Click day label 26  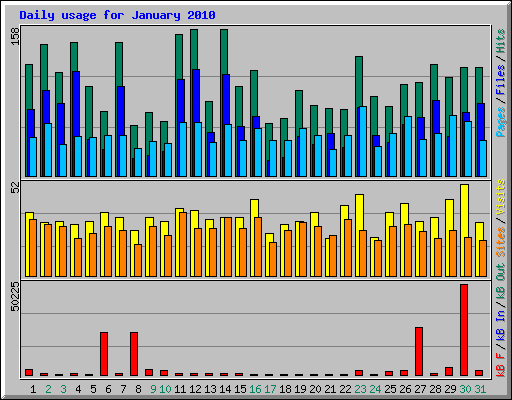[405, 389]
